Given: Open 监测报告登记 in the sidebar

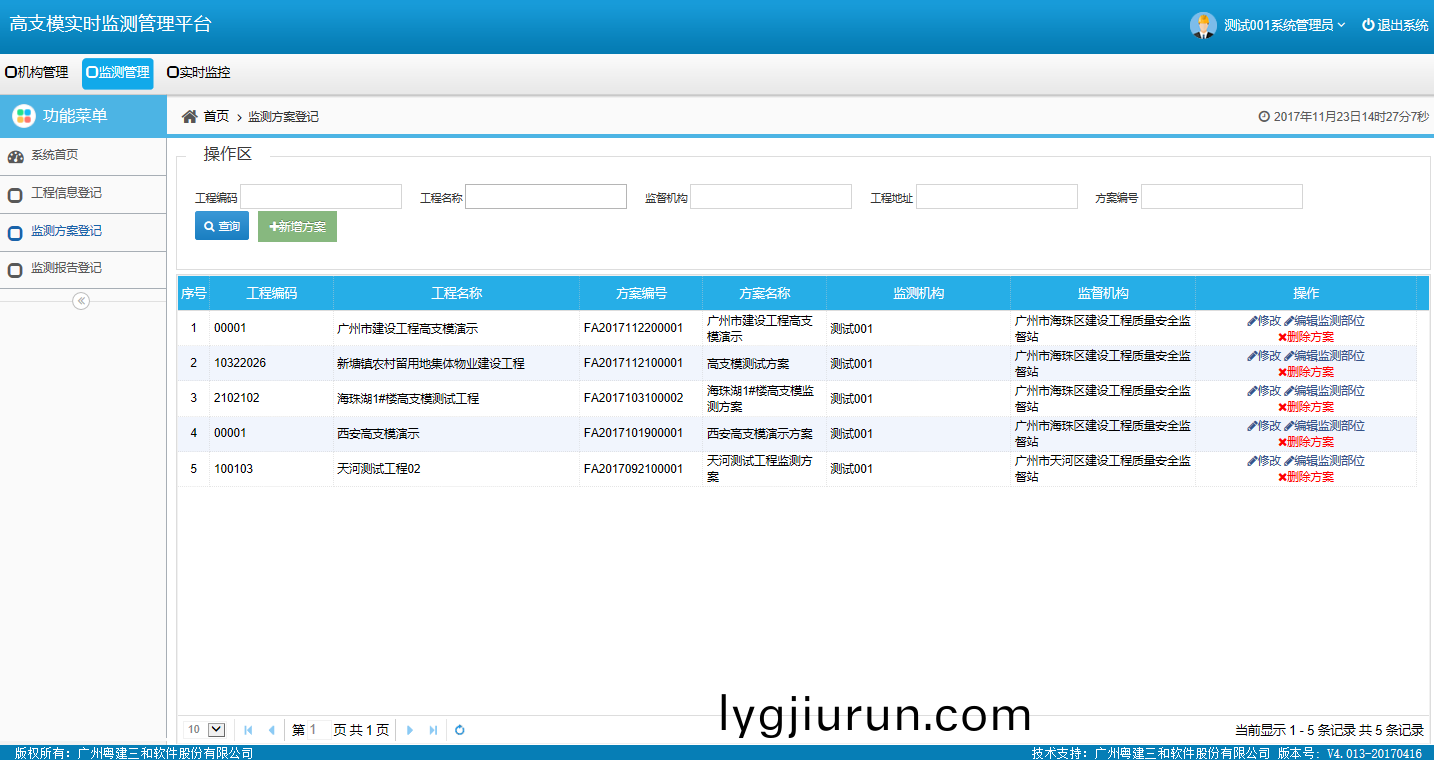Looking at the screenshot, I should pos(66,268).
